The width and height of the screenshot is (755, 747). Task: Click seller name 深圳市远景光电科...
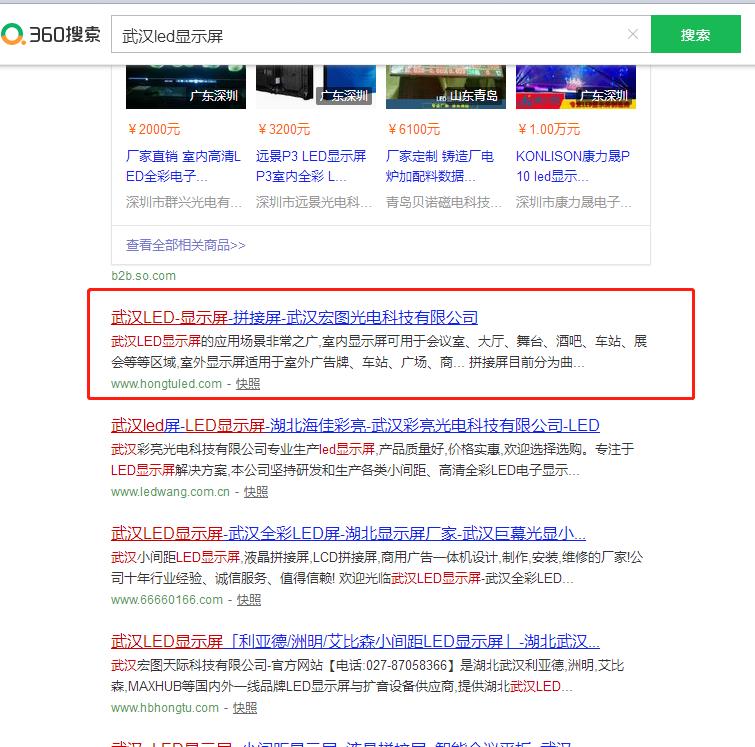[314, 202]
